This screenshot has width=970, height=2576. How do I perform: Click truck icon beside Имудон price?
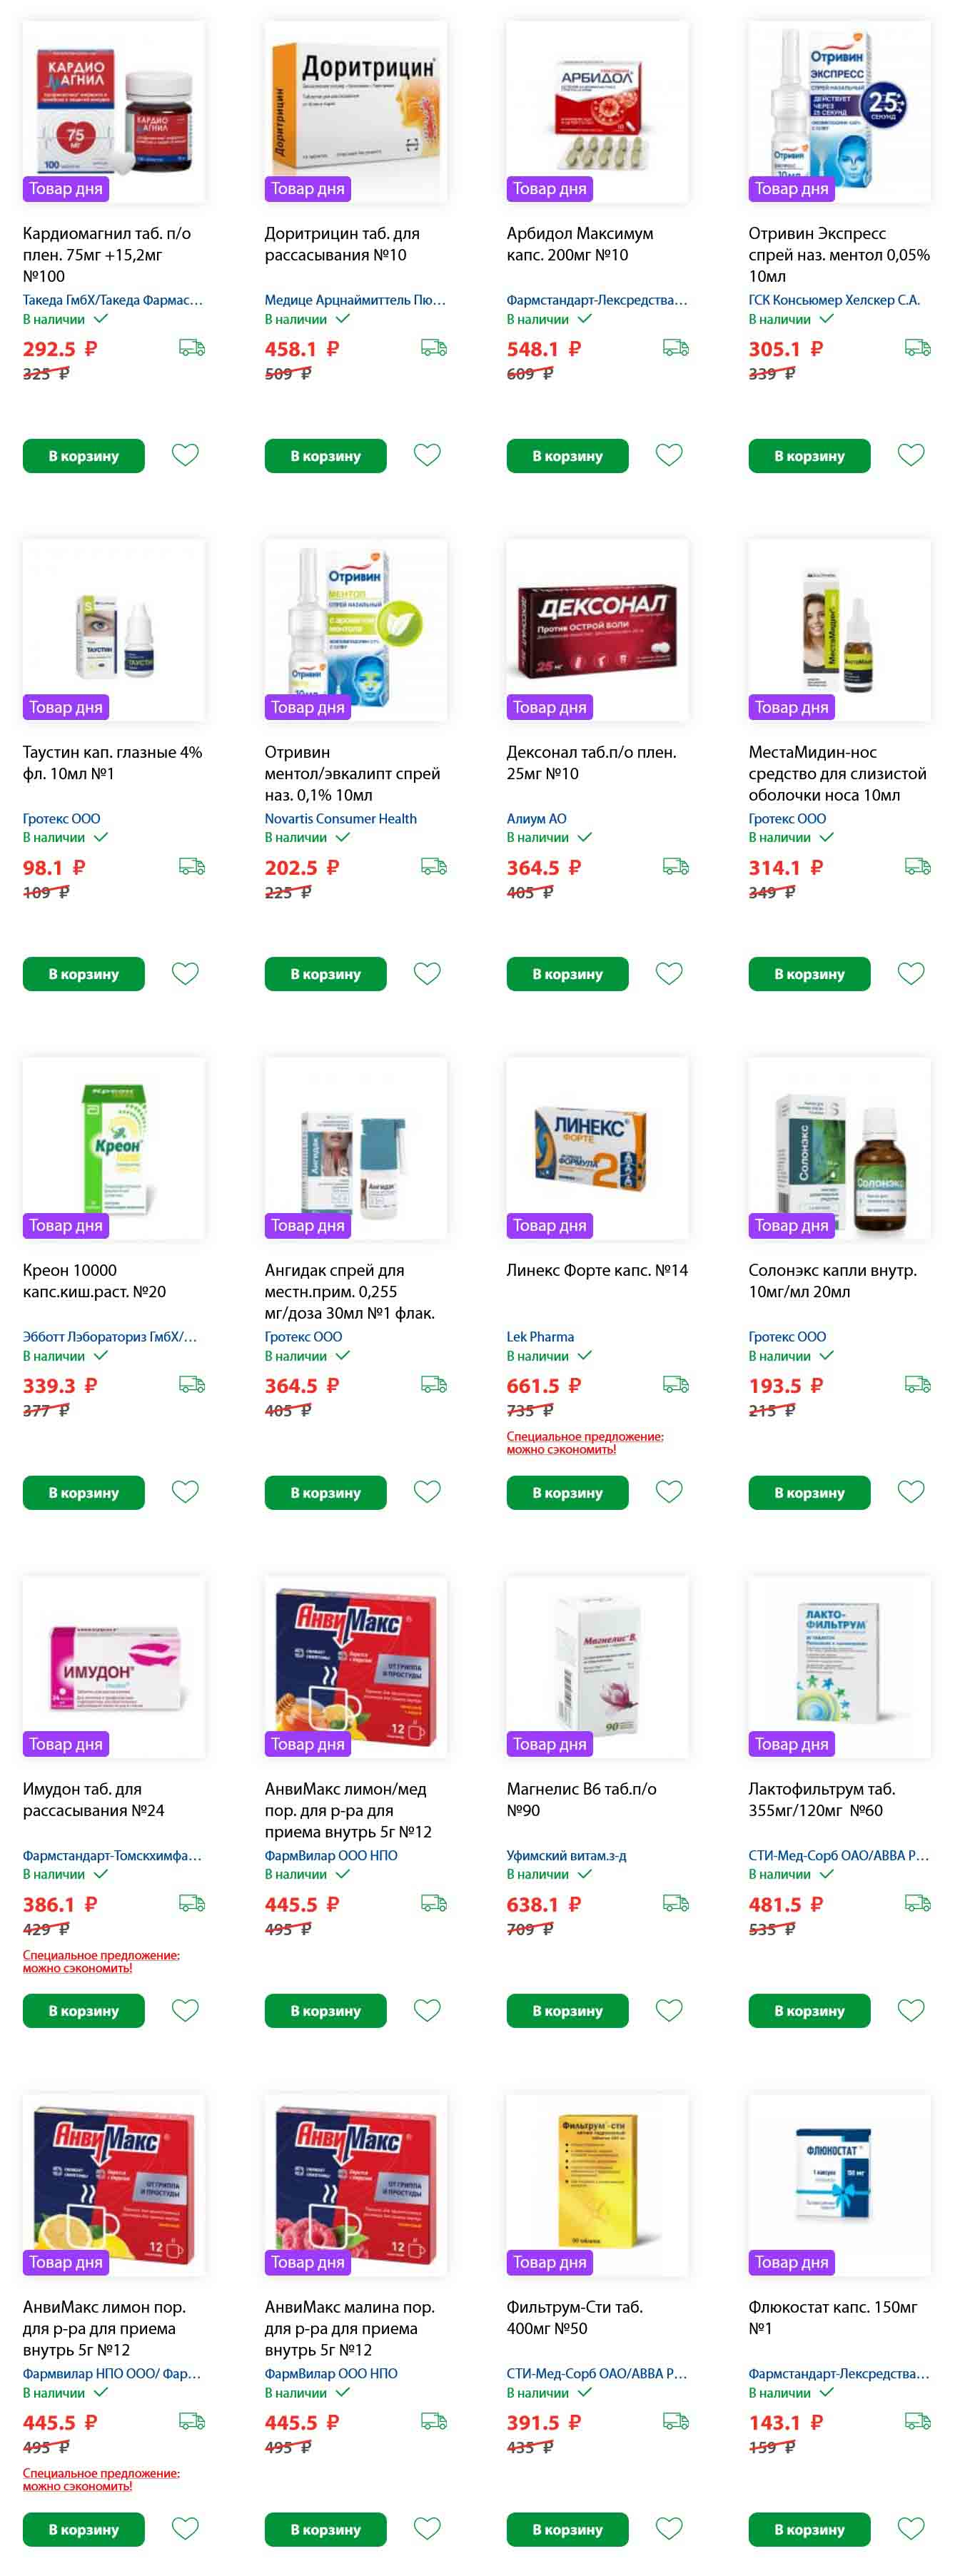192,1903
